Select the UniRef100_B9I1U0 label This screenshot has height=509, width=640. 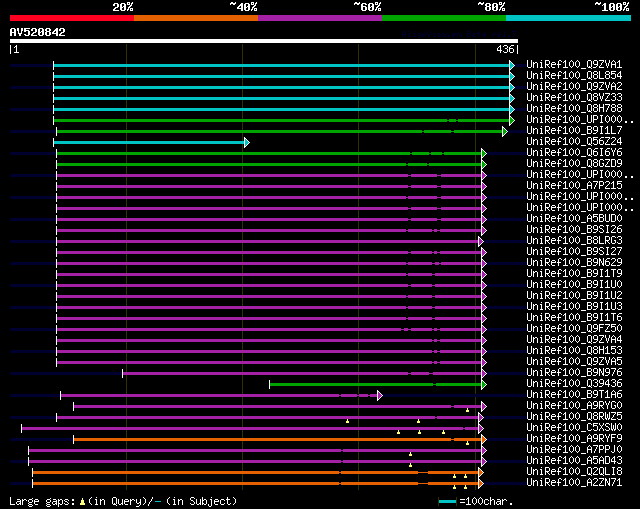pyautogui.click(x=574, y=285)
